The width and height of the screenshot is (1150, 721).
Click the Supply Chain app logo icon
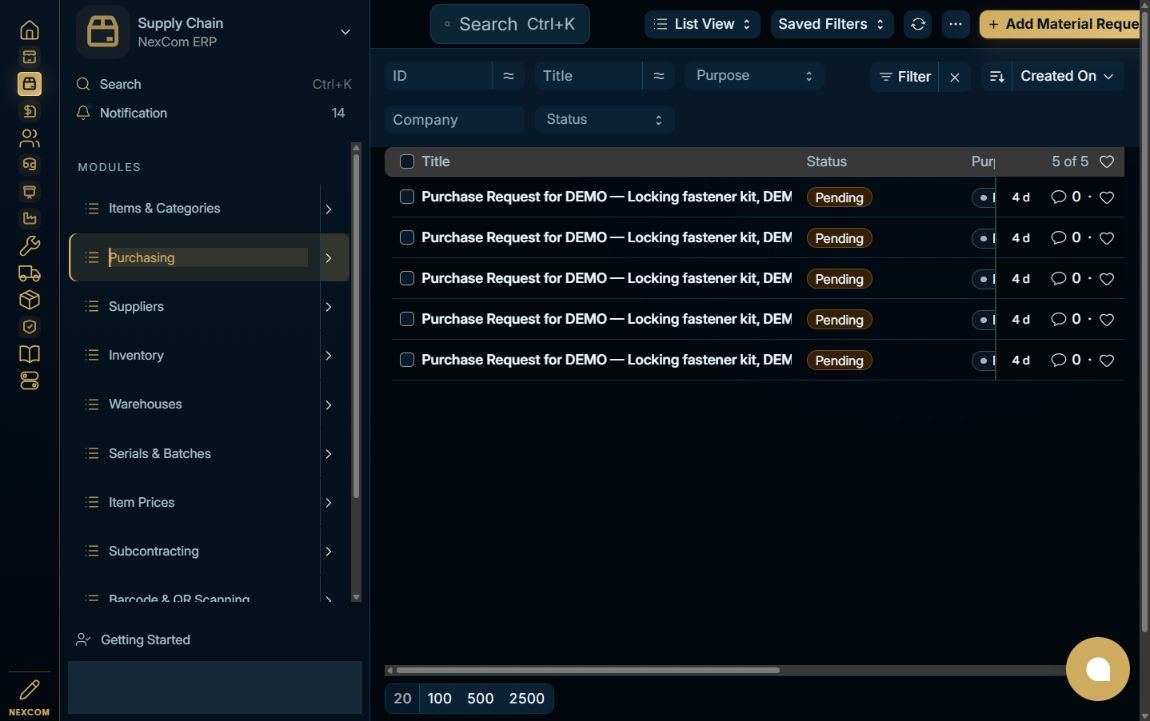click(x=103, y=32)
